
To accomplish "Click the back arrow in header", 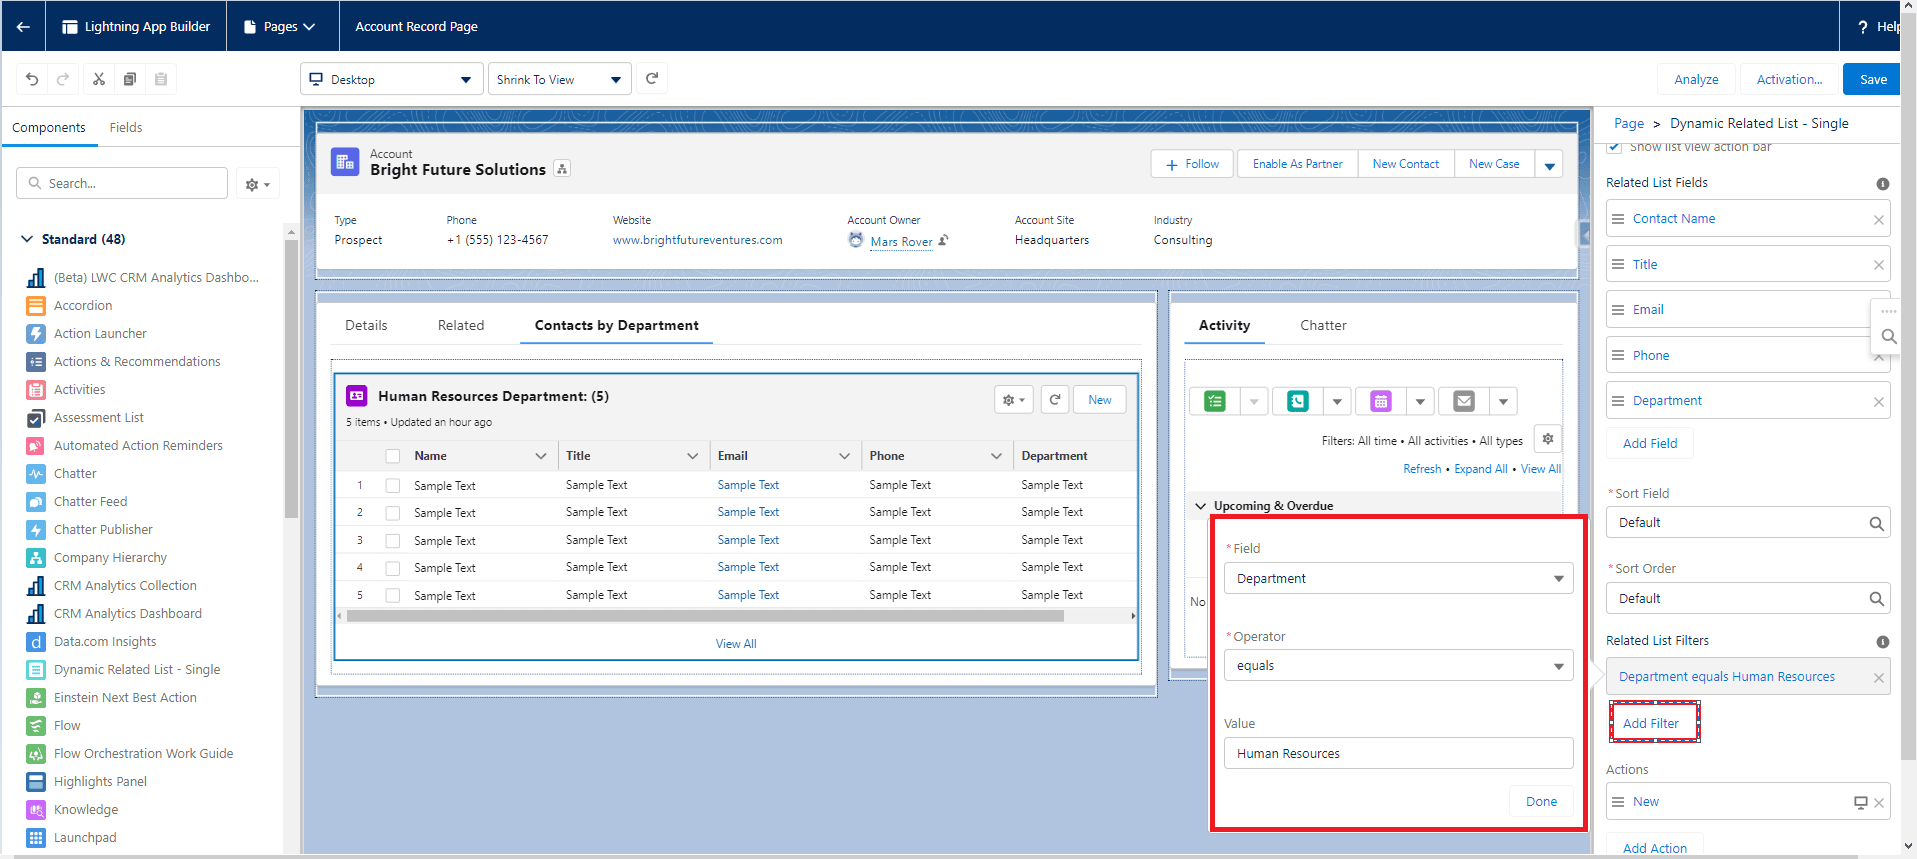I will pos(23,27).
